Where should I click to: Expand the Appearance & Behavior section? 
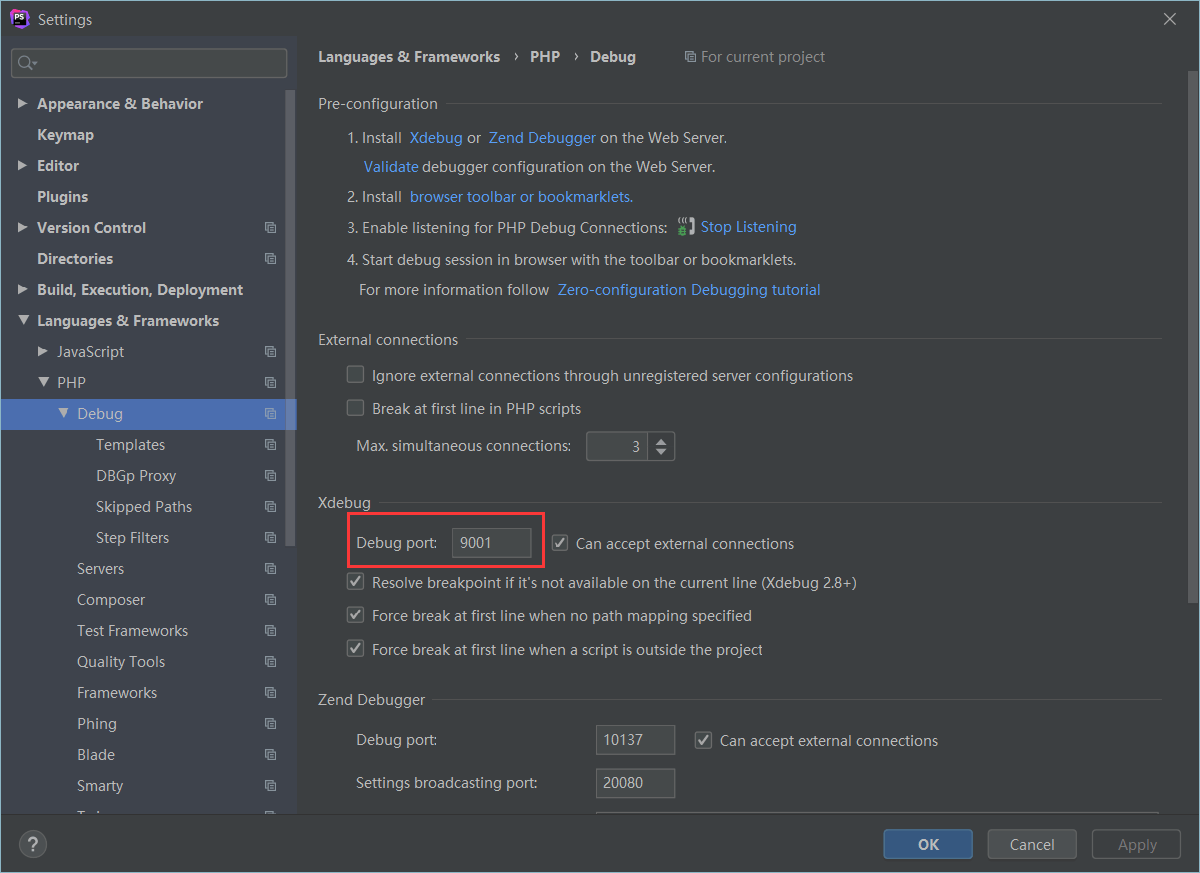pyautogui.click(x=22, y=104)
